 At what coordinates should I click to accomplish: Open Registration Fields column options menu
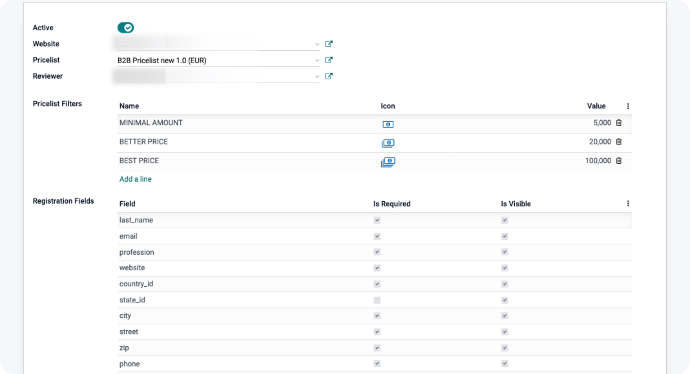coord(628,204)
